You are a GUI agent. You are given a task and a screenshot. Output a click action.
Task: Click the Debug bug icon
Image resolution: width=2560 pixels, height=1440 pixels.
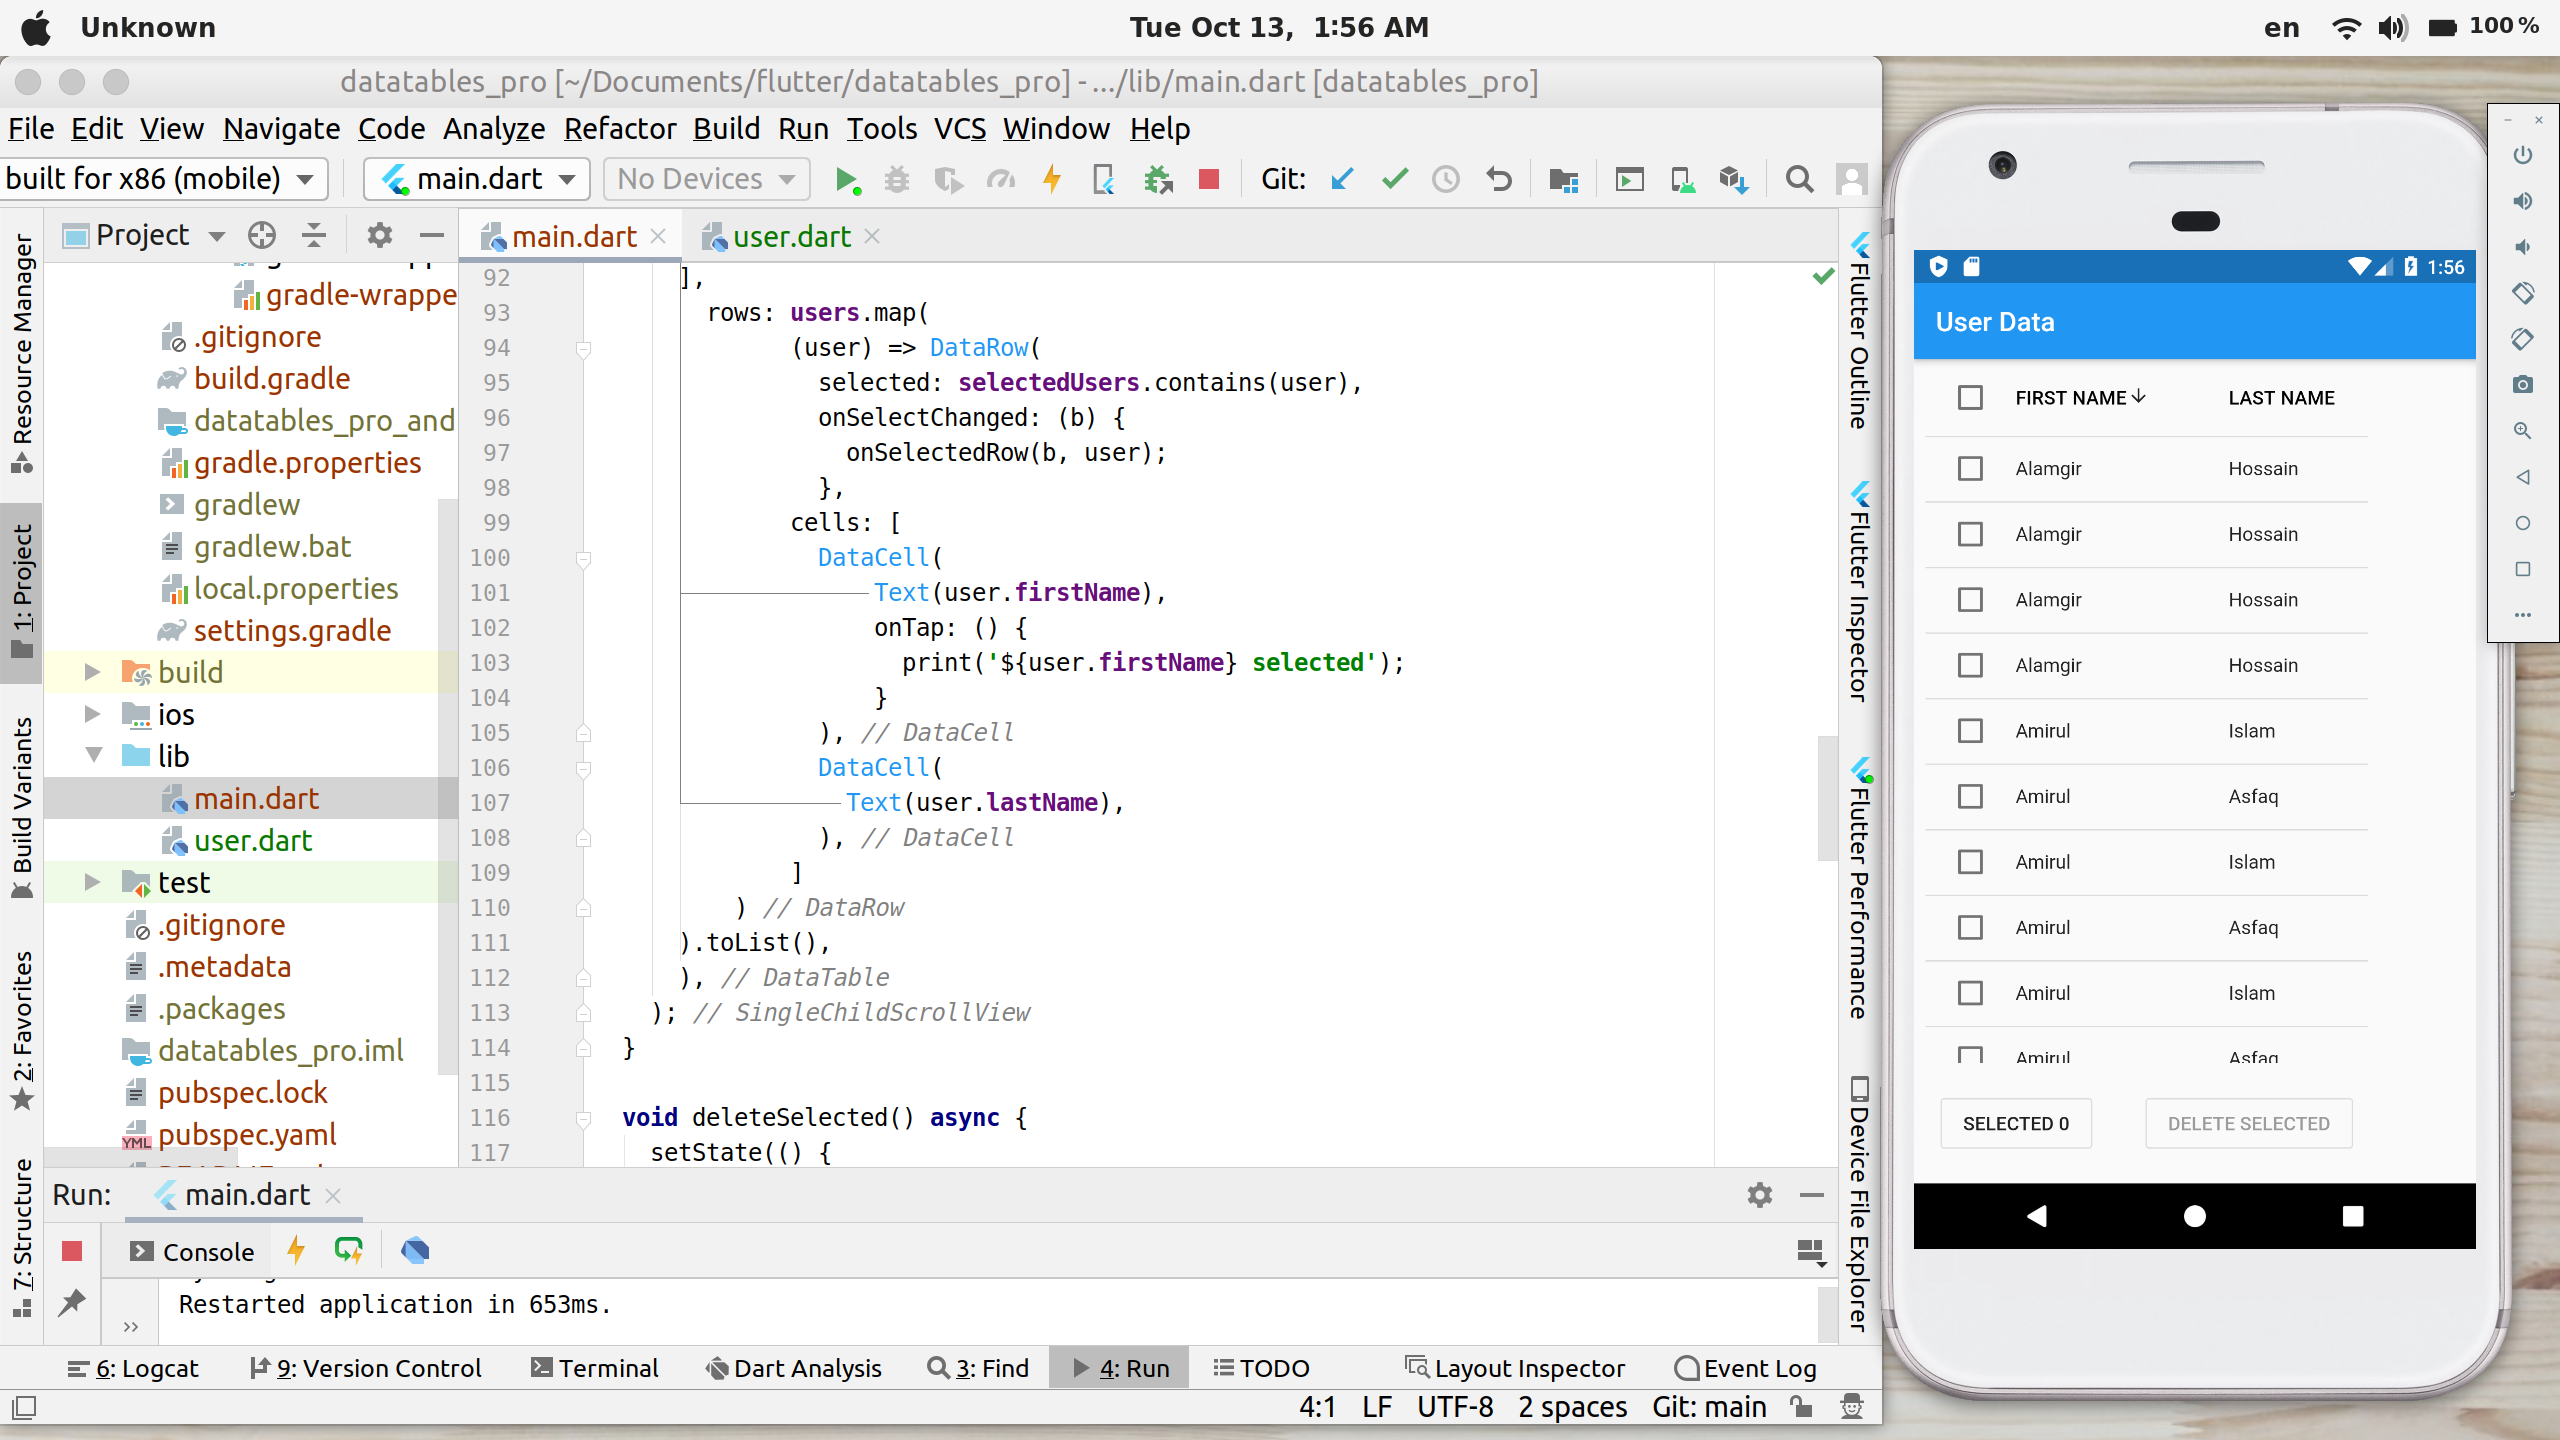pos(897,180)
